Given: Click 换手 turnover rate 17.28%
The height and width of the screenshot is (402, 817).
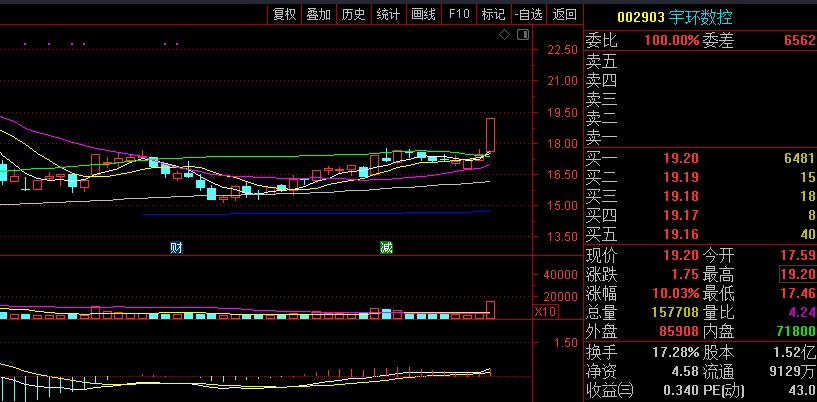Looking at the screenshot, I should pyautogui.click(x=676, y=353).
